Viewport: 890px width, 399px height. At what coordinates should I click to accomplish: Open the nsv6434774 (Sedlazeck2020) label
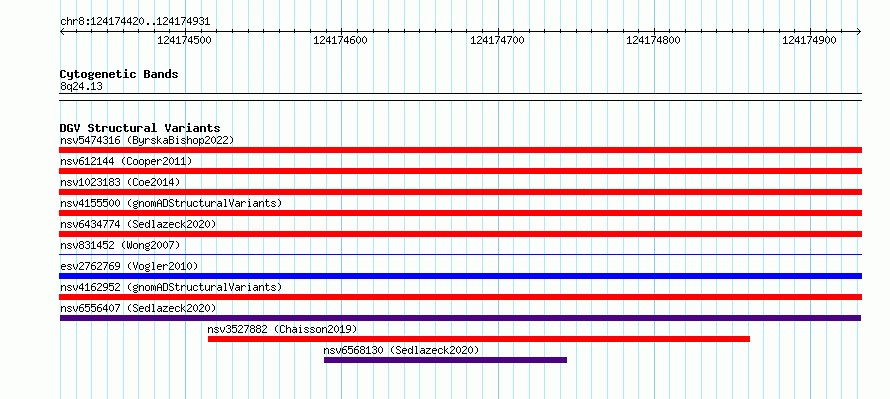138,224
